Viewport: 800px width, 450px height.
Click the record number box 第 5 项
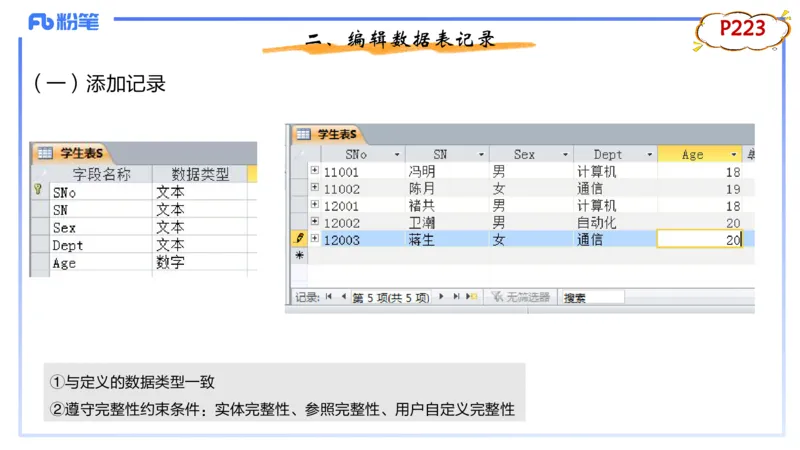[x=391, y=297]
